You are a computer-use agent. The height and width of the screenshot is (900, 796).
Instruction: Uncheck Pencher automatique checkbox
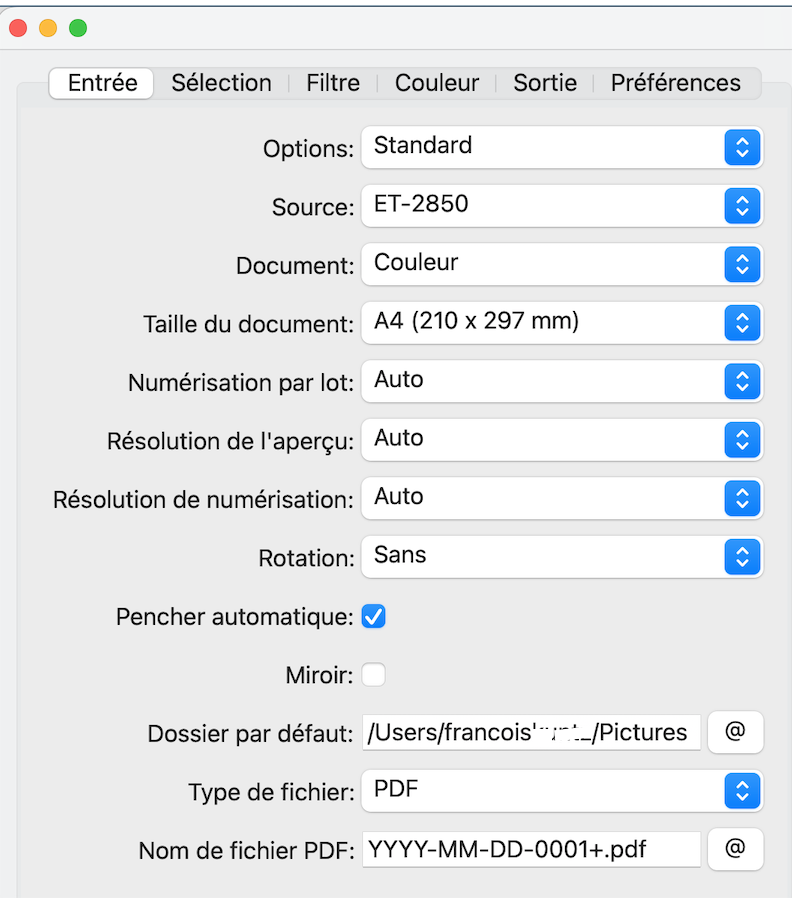click(373, 617)
